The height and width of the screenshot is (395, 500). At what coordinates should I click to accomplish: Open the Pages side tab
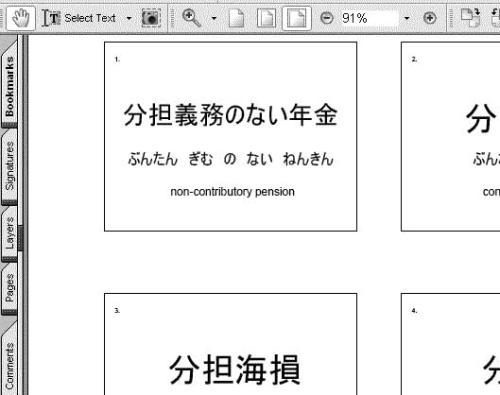pyautogui.click(x=9, y=288)
